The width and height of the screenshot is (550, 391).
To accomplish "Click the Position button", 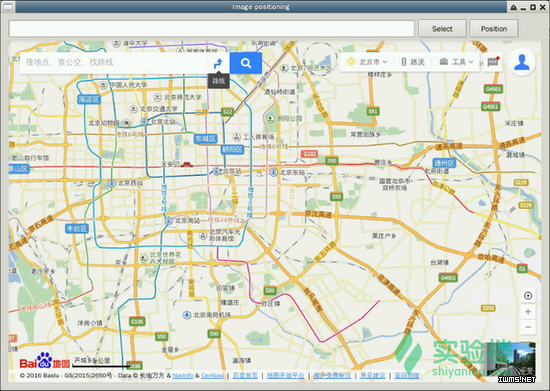I will click(x=494, y=29).
